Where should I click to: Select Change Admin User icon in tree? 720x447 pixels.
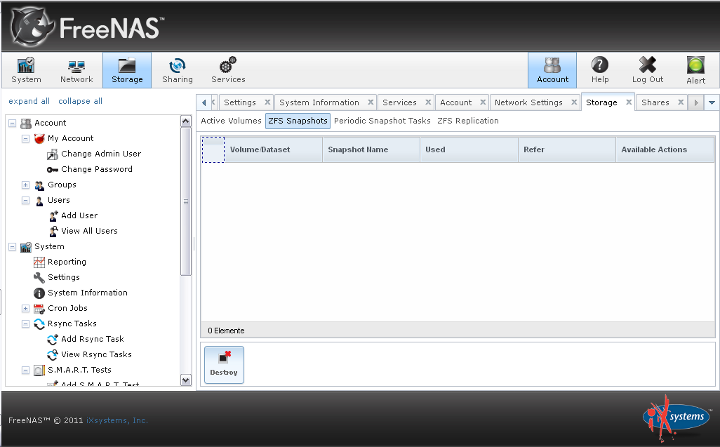[52, 154]
